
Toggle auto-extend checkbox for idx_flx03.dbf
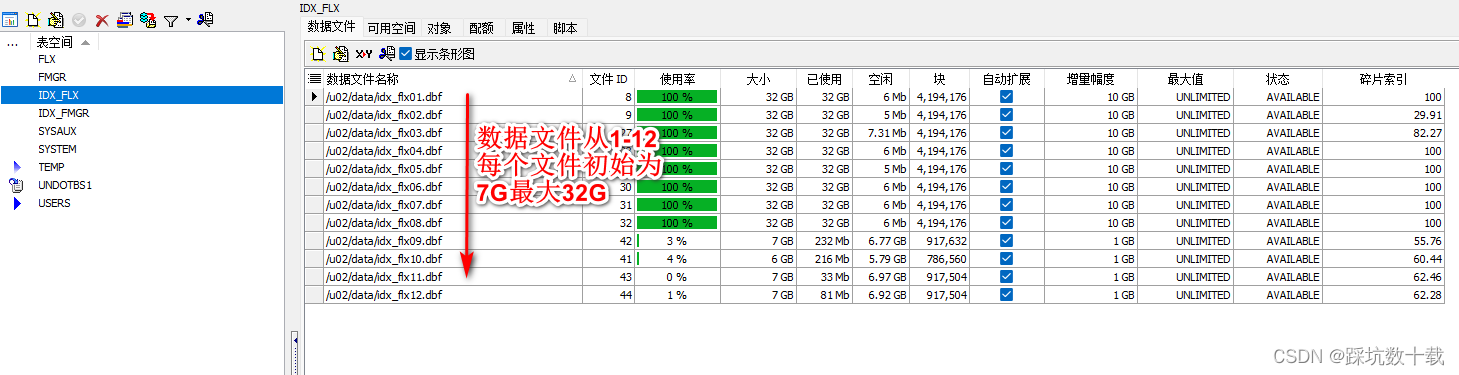(1007, 133)
